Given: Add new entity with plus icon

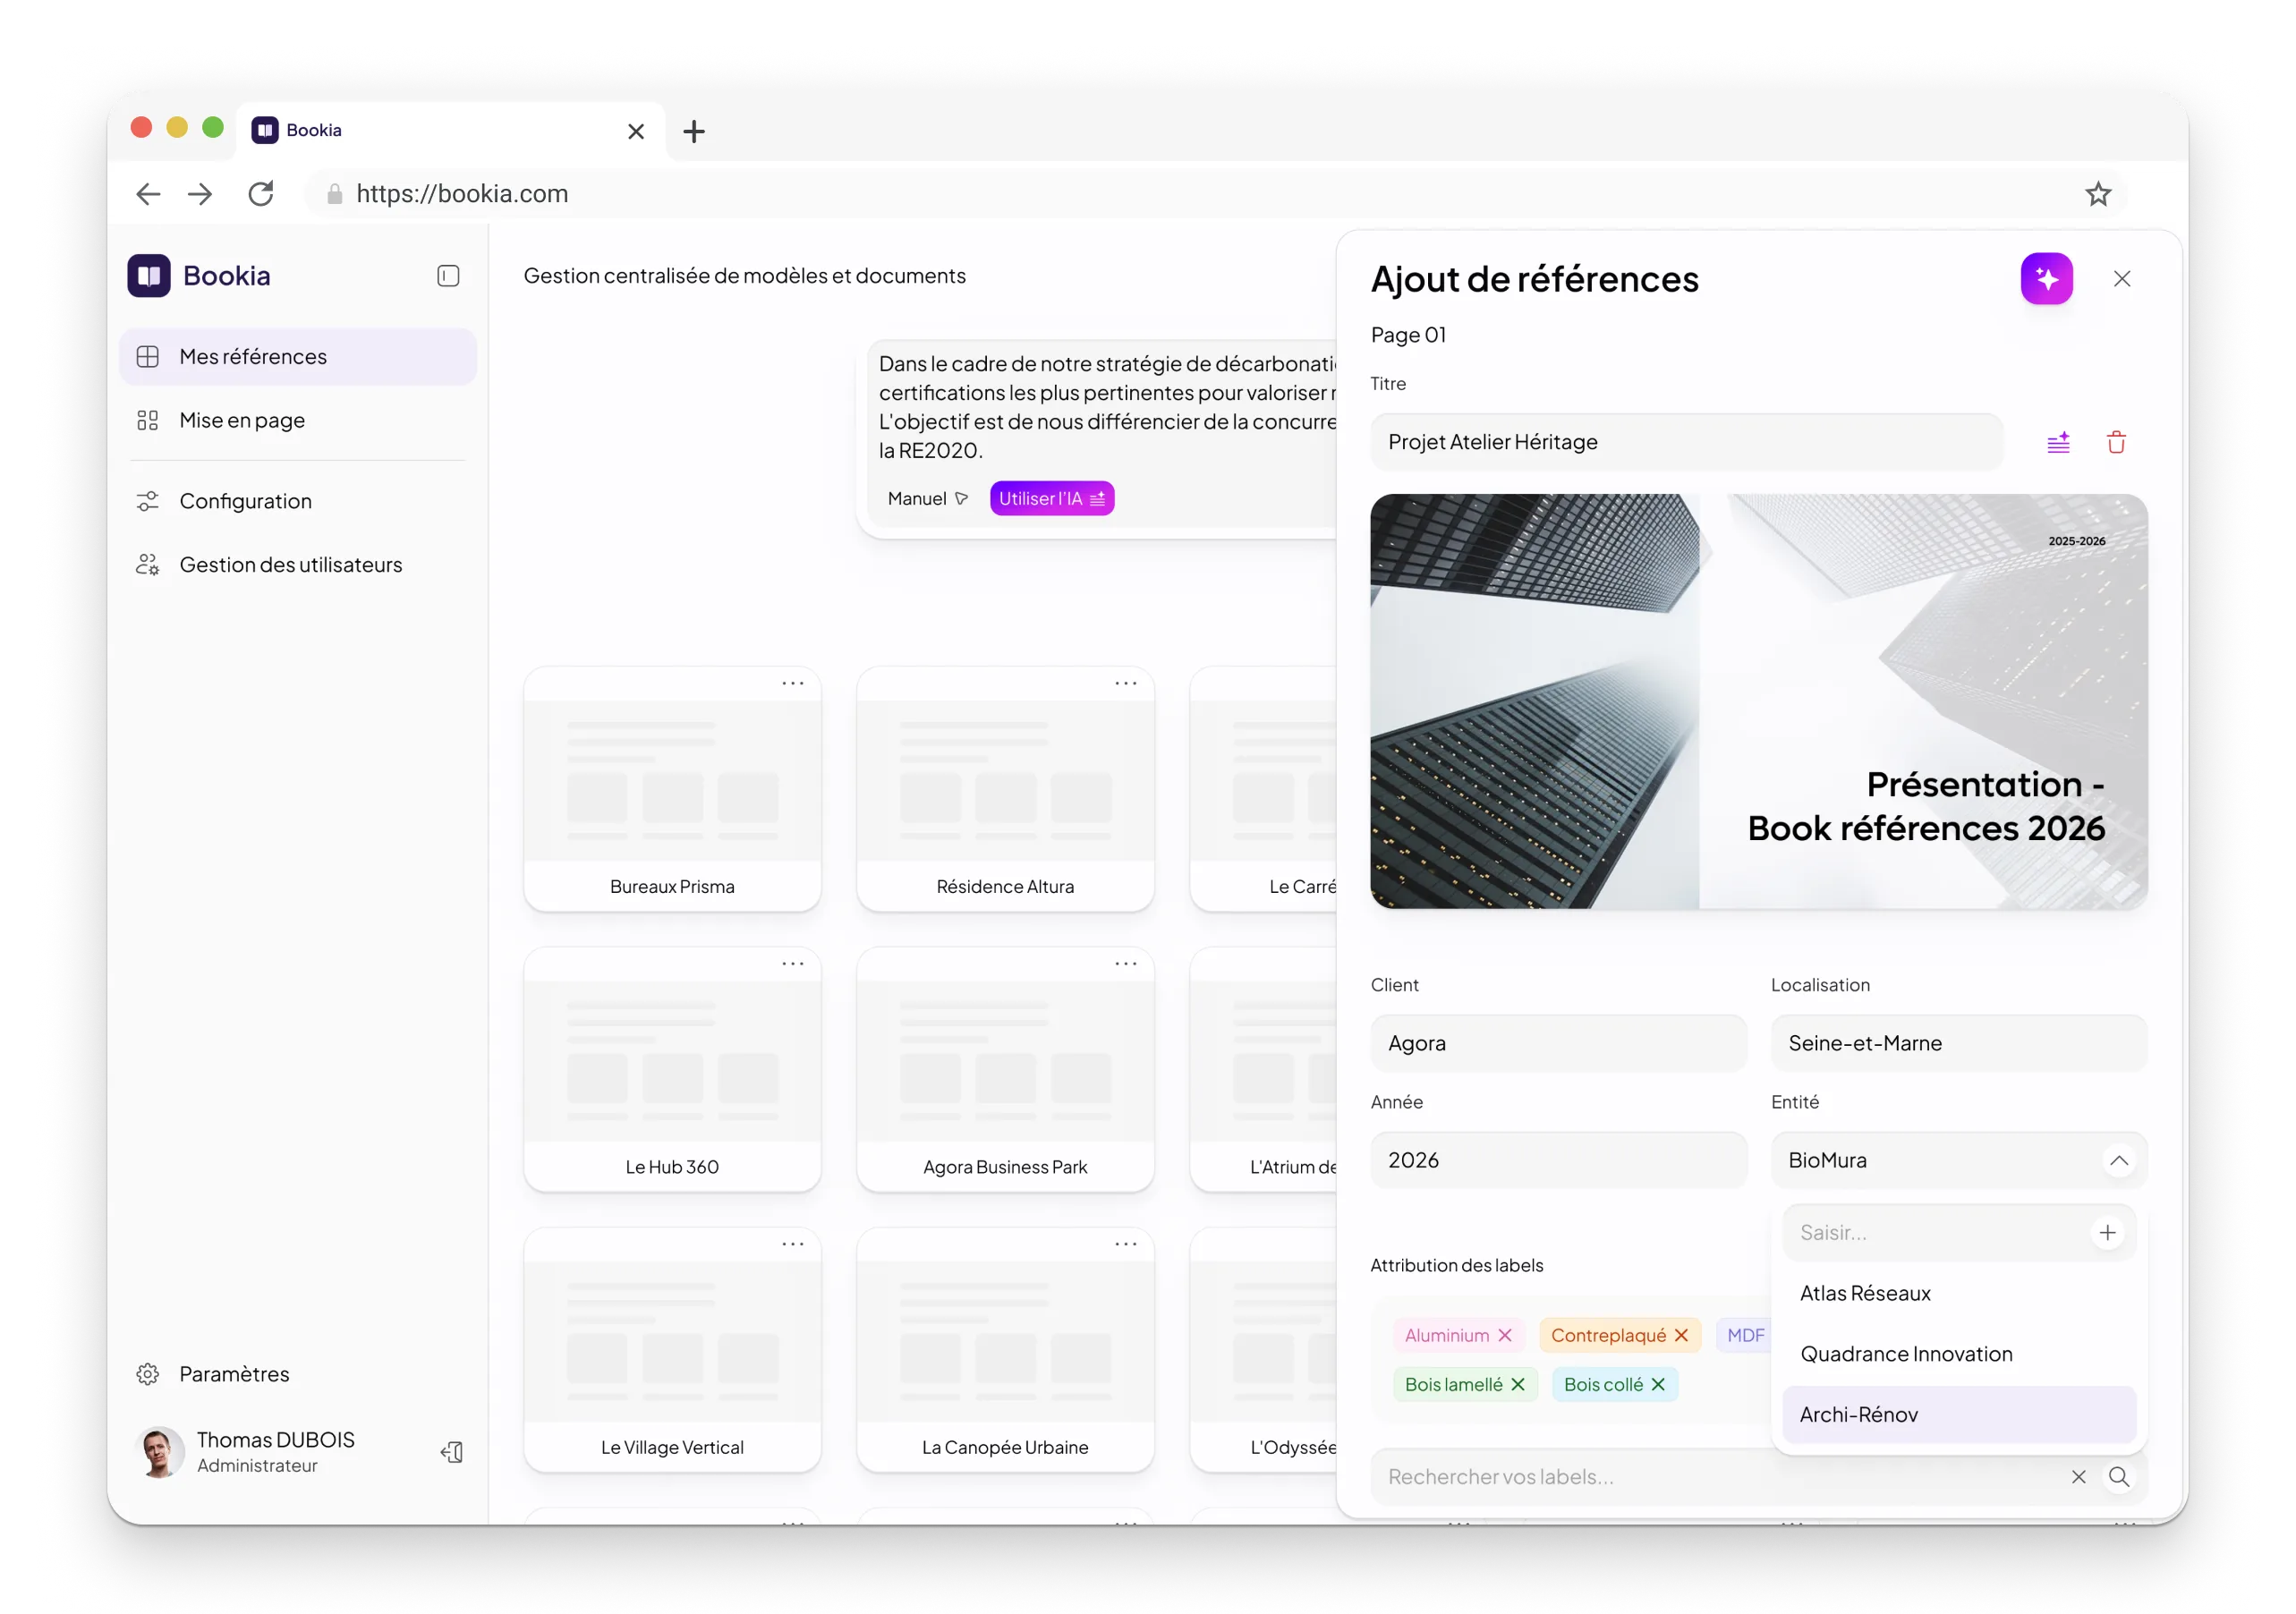Looking at the screenshot, I should point(2107,1232).
